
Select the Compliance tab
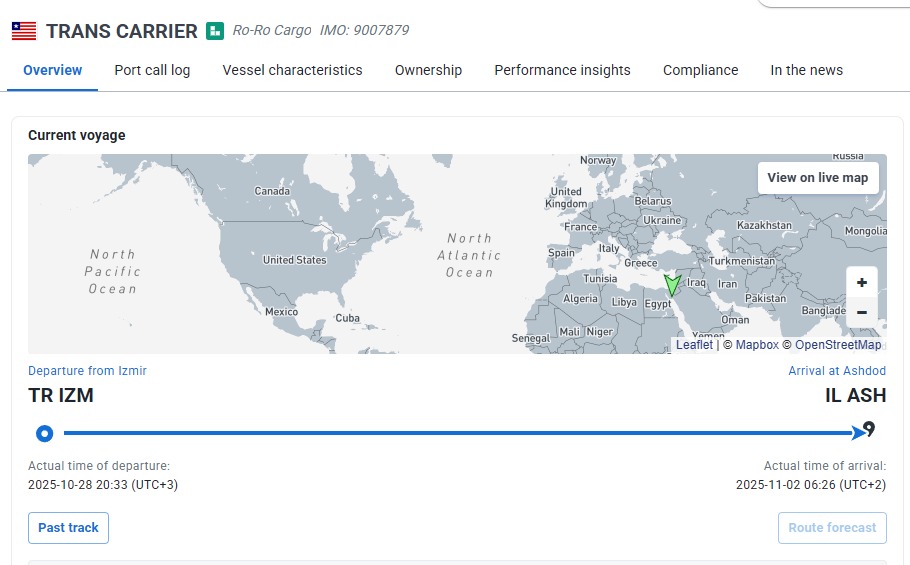(x=700, y=70)
